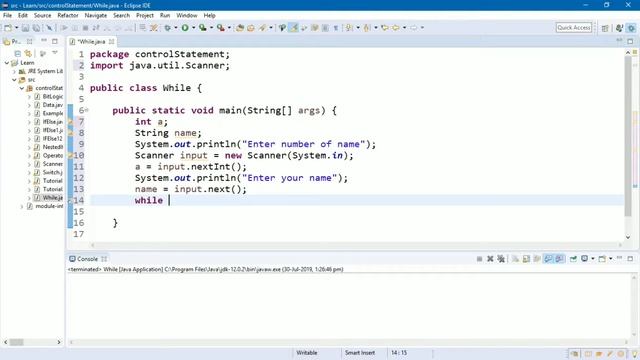Toggle Mark Occurrences in toolbar
The width and height of the screenshot is (640, 360).
pyautogui.click(x=293, y=28)
